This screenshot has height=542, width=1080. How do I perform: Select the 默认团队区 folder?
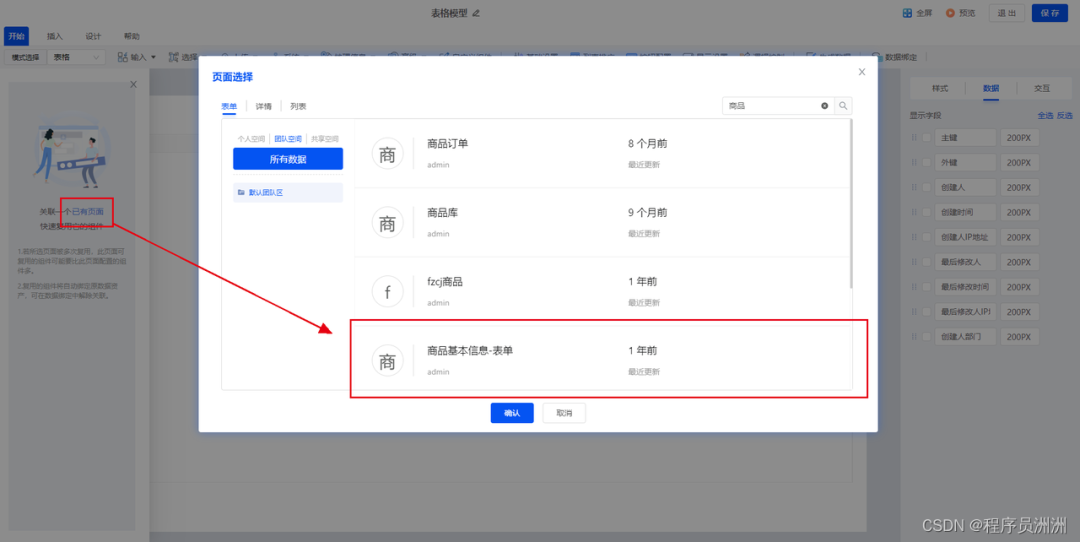click(x=288, y=193)
